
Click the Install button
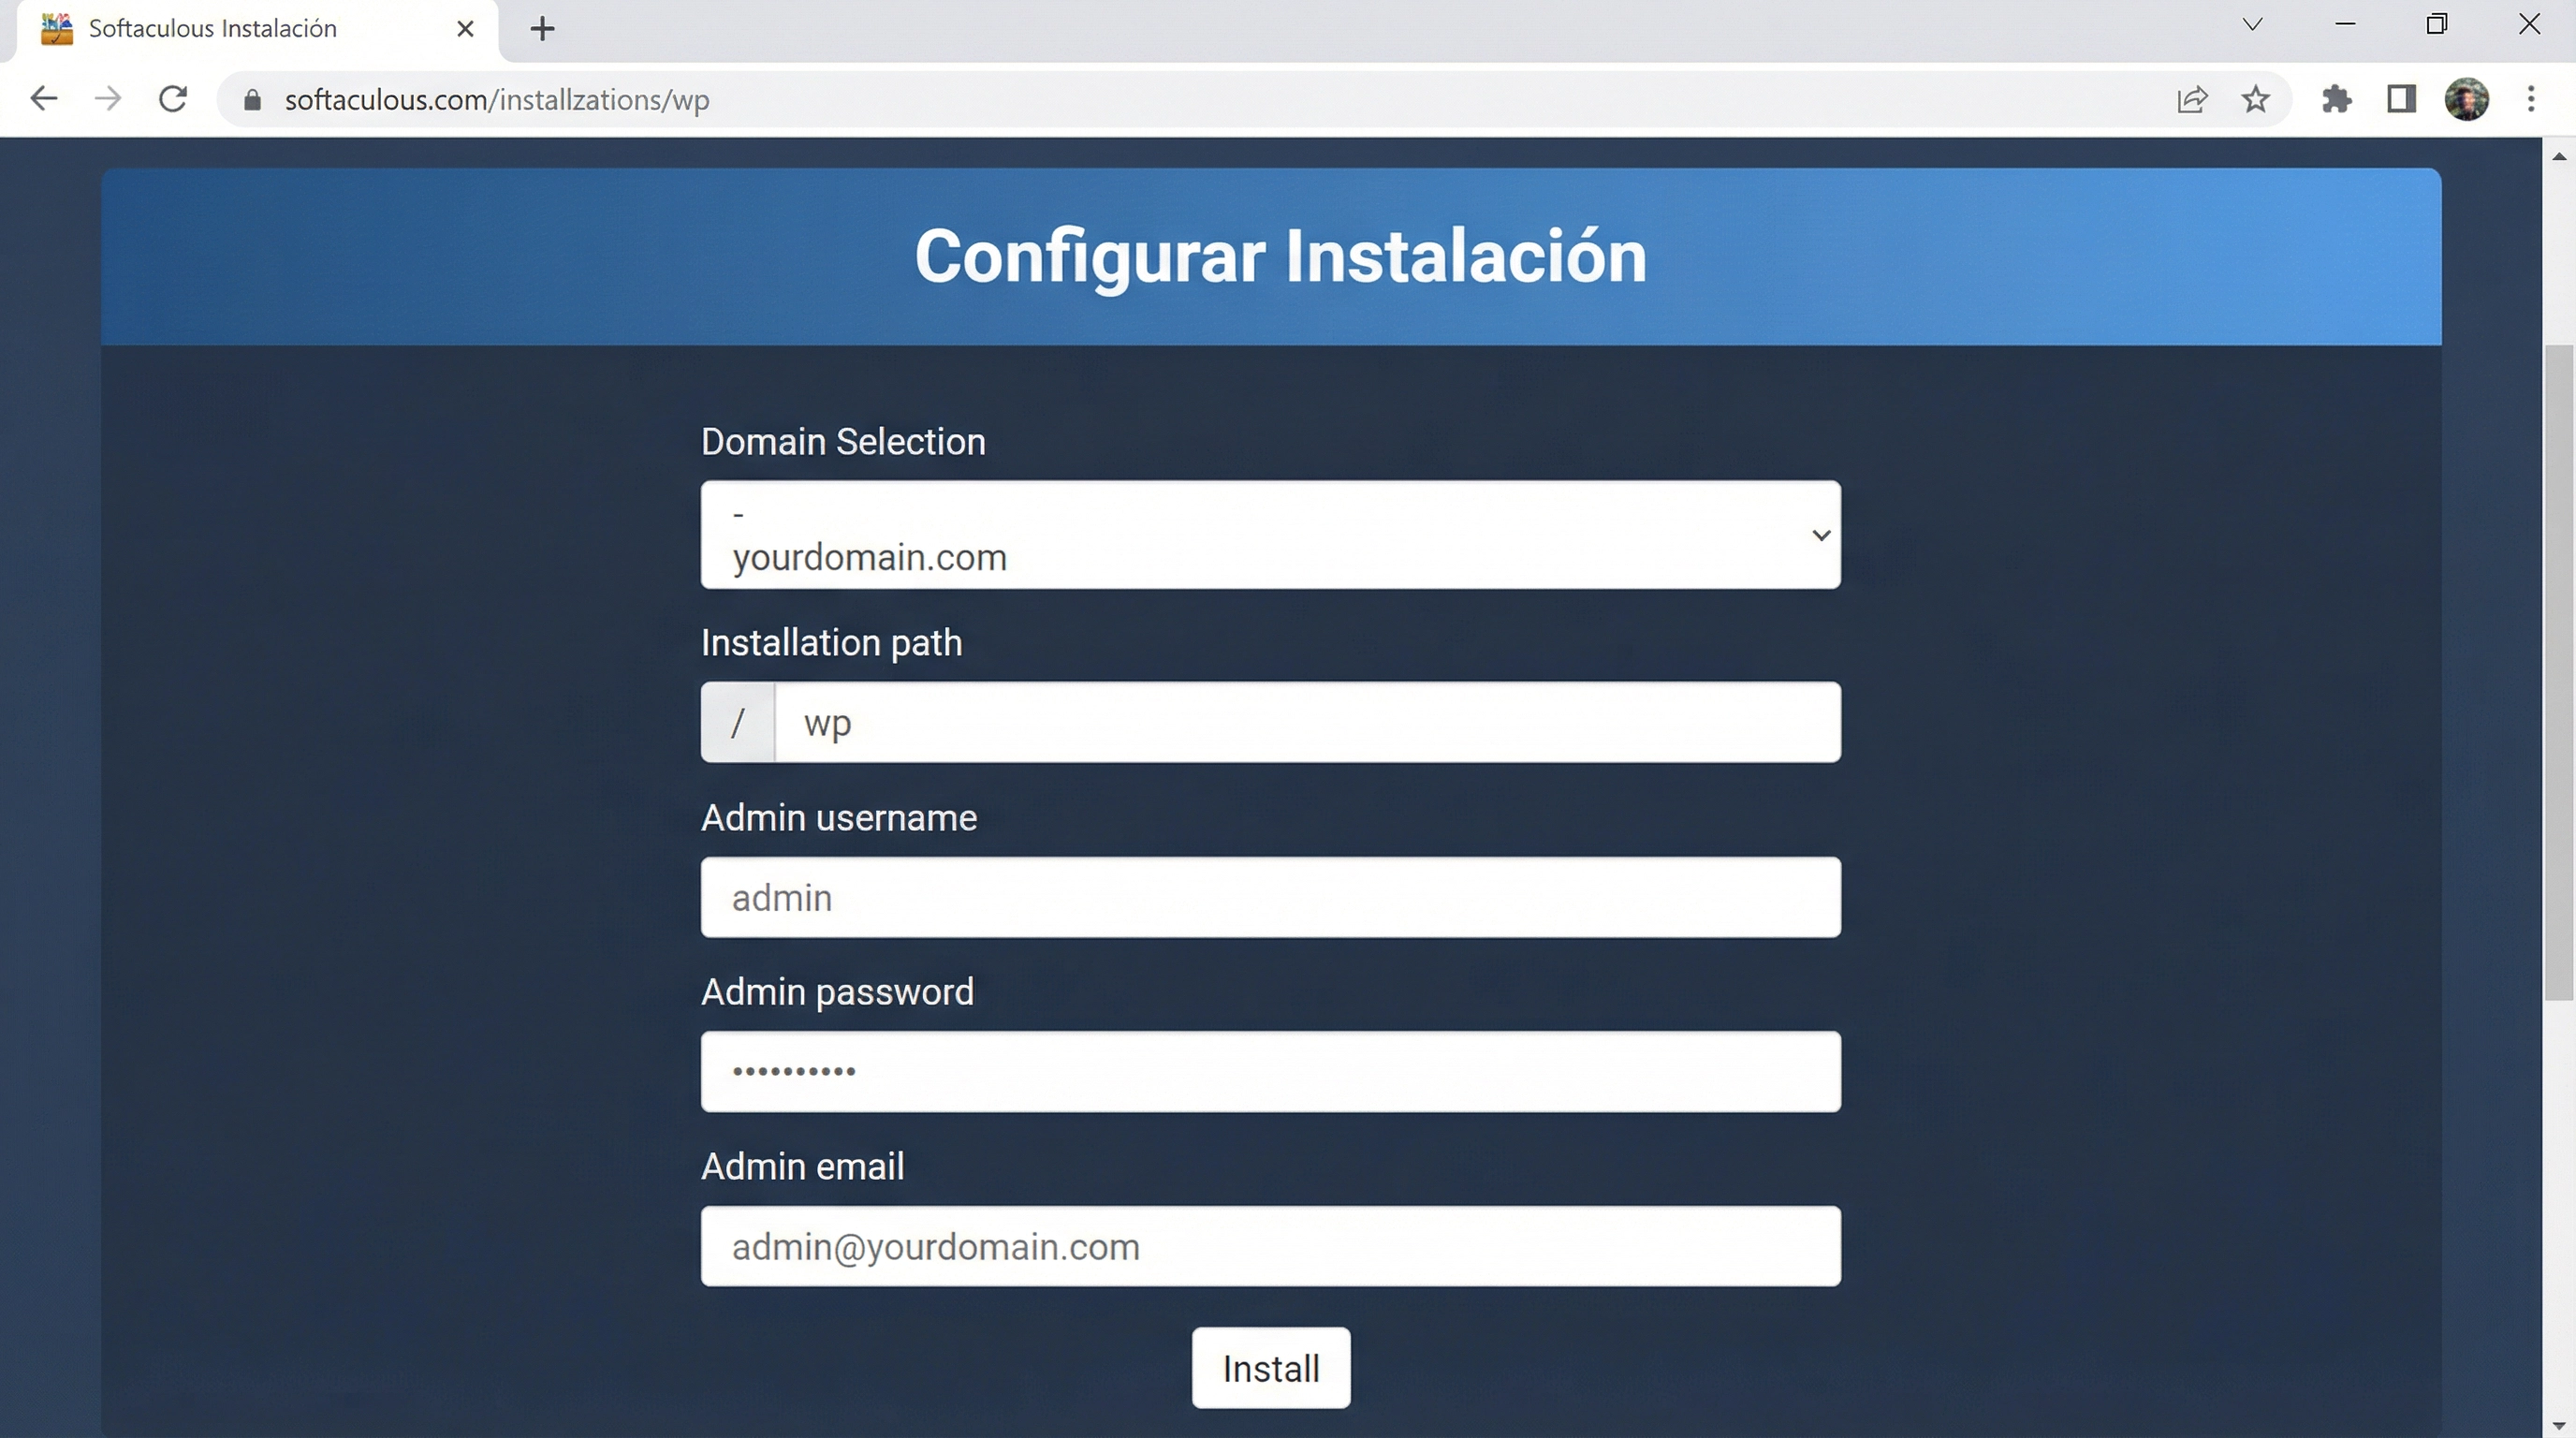(1270, 1368)
